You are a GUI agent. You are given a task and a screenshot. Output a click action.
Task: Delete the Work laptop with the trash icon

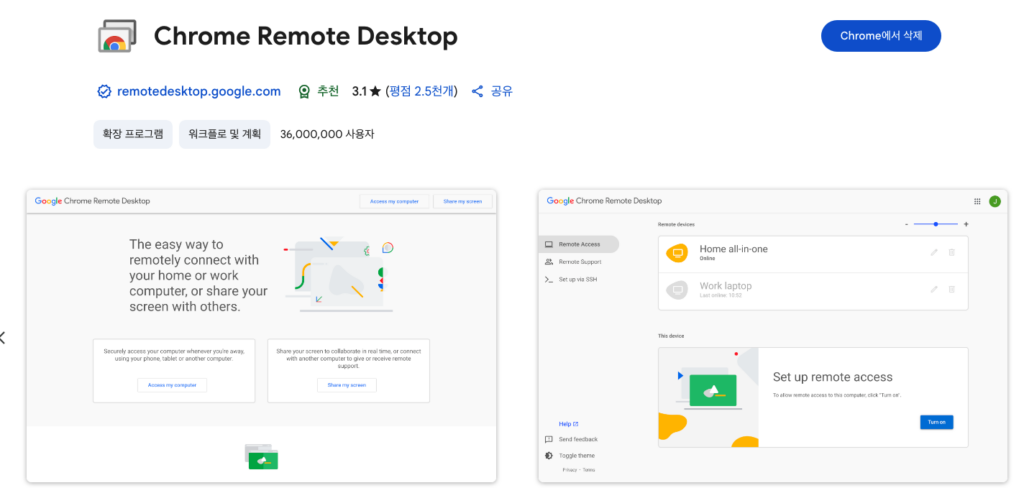(x=952, y=289)
